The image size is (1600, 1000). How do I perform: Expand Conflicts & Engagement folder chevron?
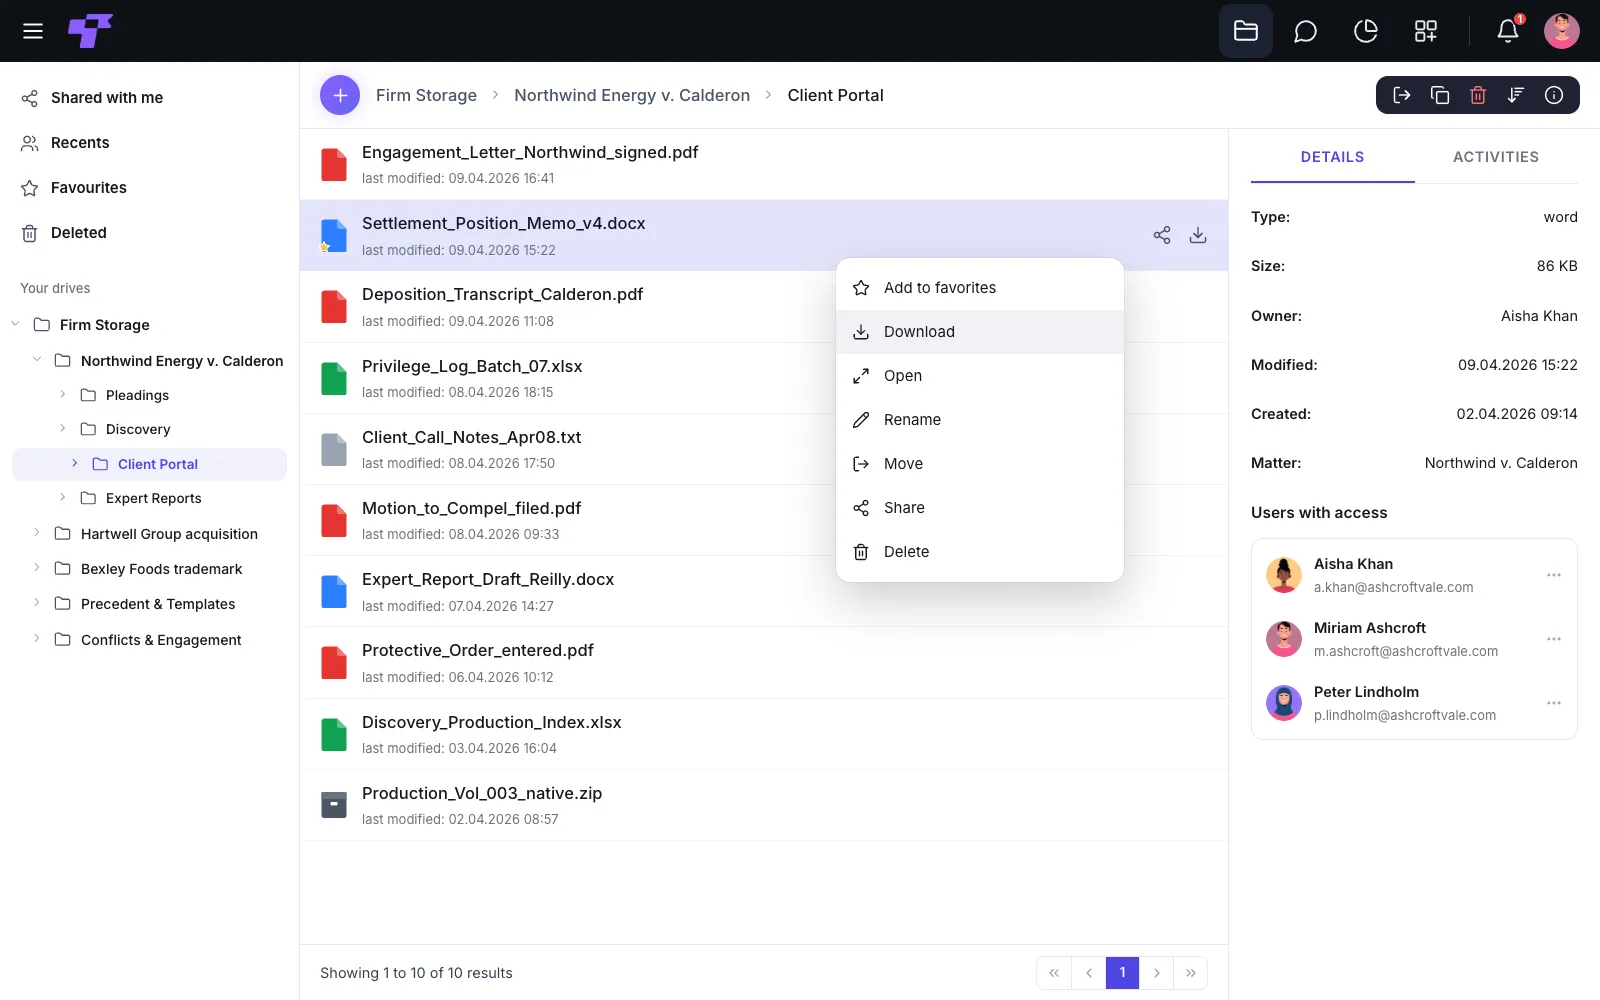click(x=37, y=639)
